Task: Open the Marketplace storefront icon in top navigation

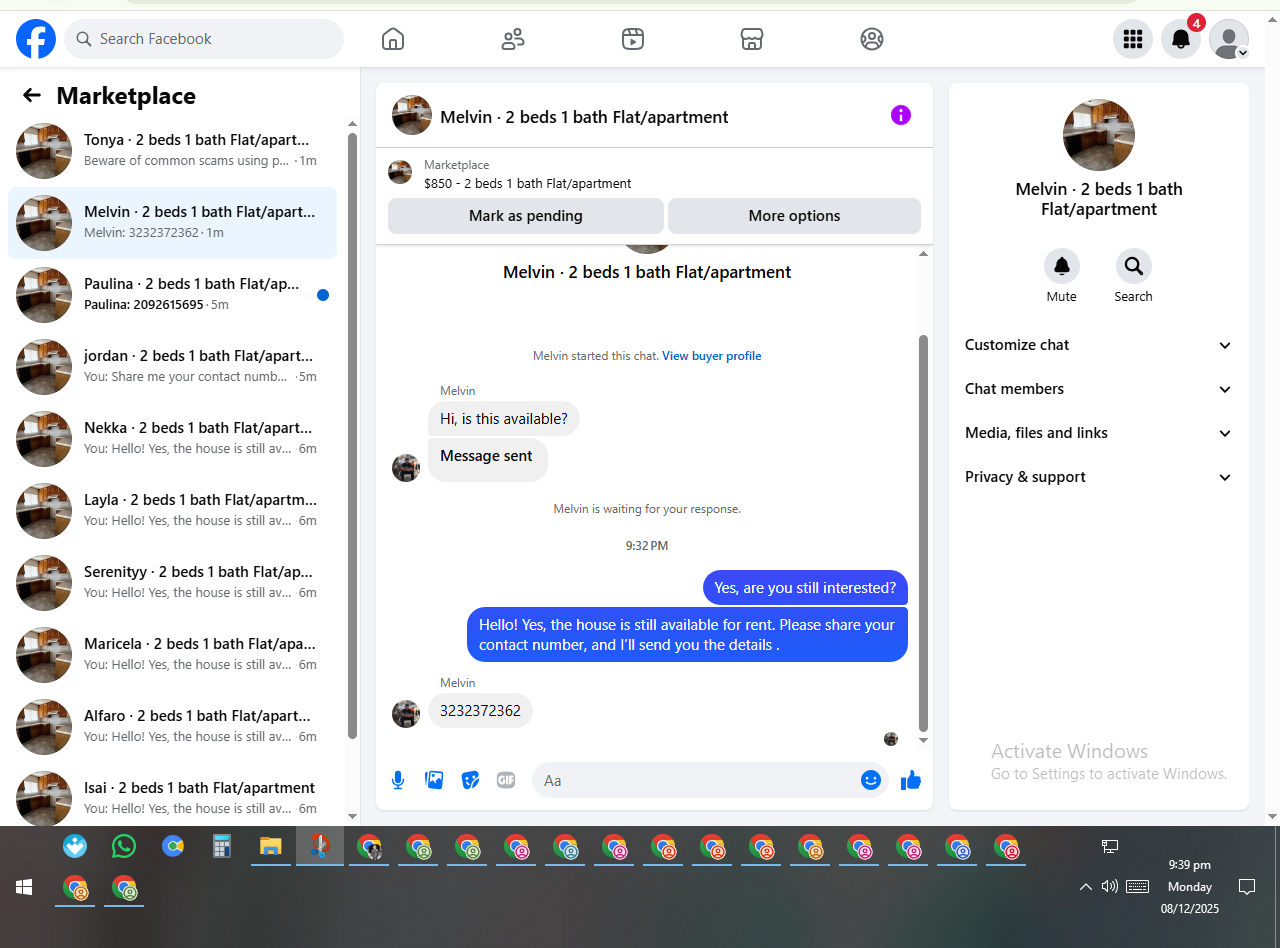Action: pos(752,39)
